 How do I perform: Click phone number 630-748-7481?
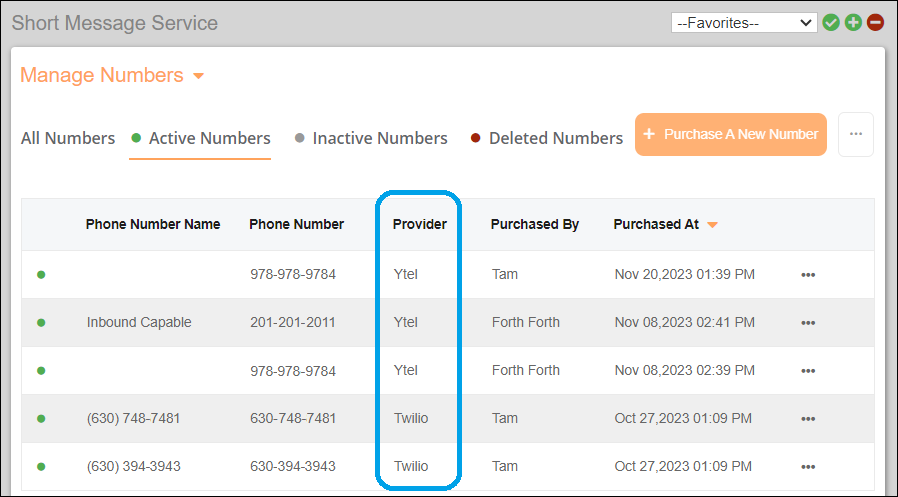click(293, 419)
